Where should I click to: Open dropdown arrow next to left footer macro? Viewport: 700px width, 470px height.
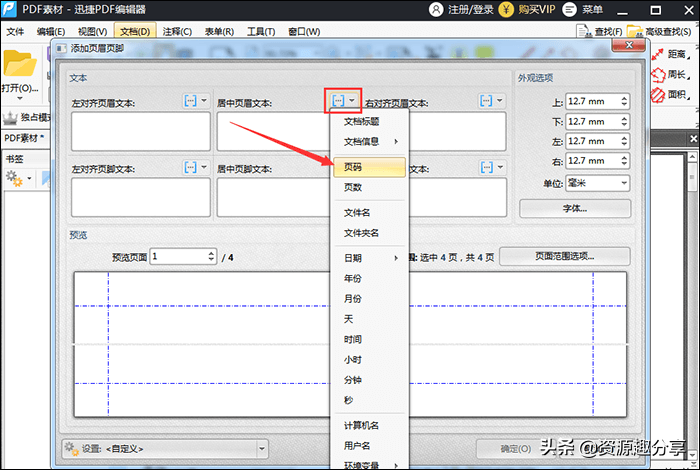tap(204, 167)
